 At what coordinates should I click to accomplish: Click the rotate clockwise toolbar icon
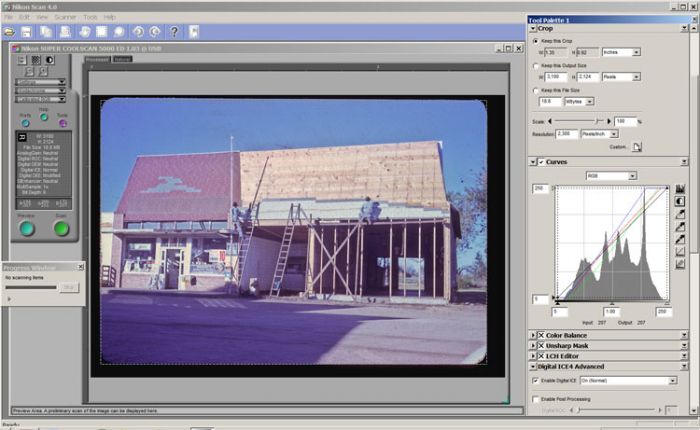click(x=155, y=32)
